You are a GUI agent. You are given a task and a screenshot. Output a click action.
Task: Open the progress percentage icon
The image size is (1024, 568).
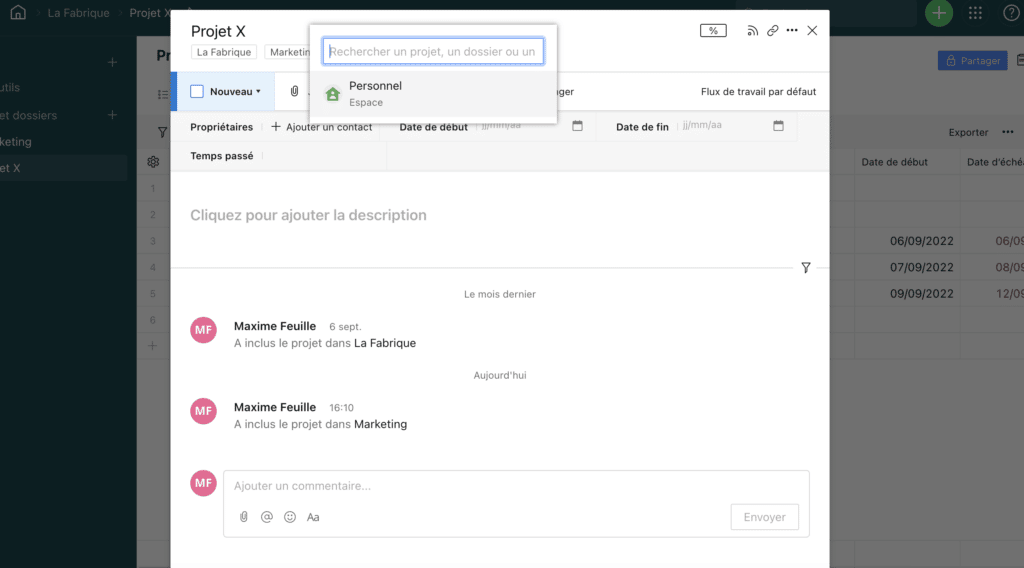(713, 31)
